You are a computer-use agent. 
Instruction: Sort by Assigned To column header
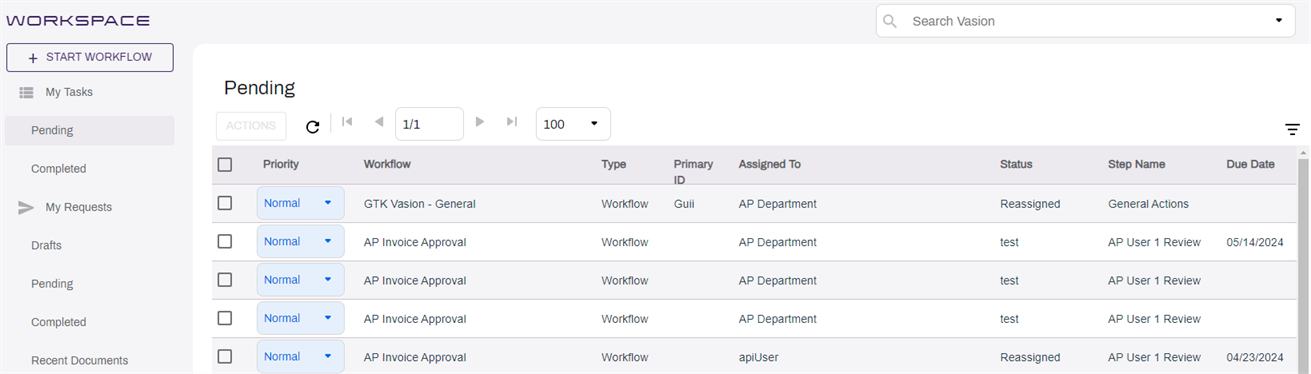point(770,164)
